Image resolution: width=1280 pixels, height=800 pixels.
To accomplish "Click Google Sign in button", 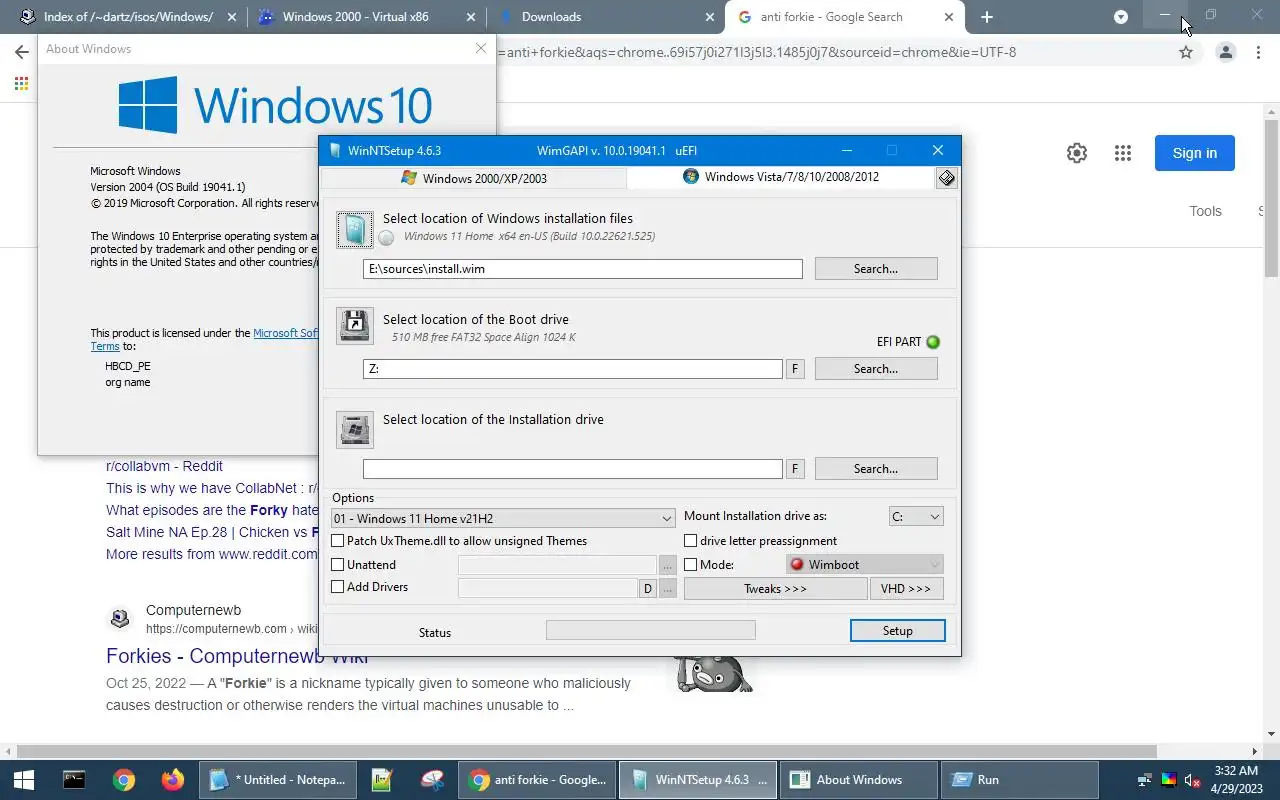I will coord(1195,153).
